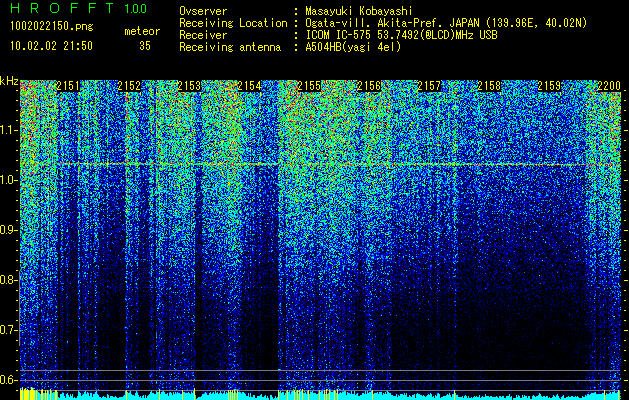The image size is (629, 400).
Task: Click the 0.9 kHz axis label
Action: pos(9,230)
